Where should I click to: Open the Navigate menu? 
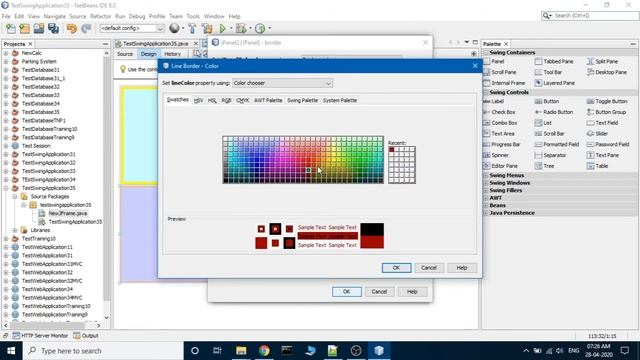pos(54,16)
